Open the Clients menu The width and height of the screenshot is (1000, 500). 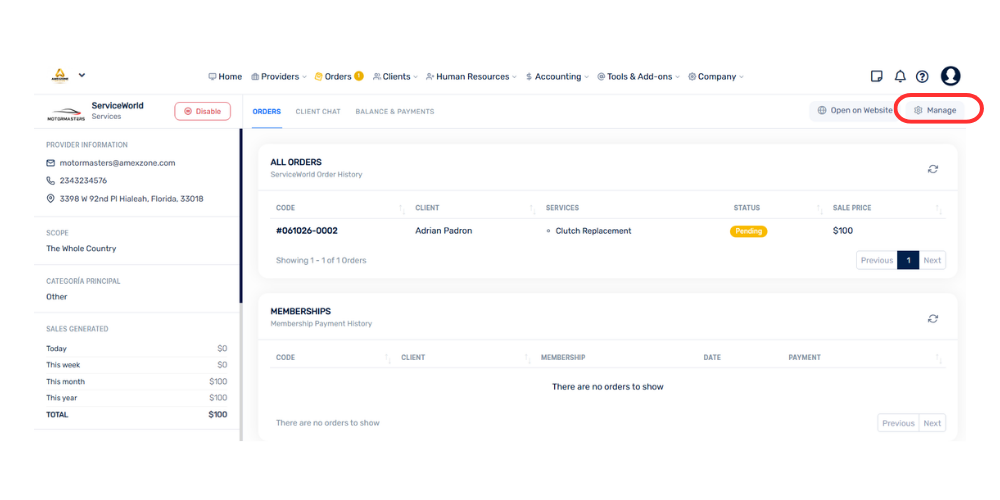pos(395,77)
